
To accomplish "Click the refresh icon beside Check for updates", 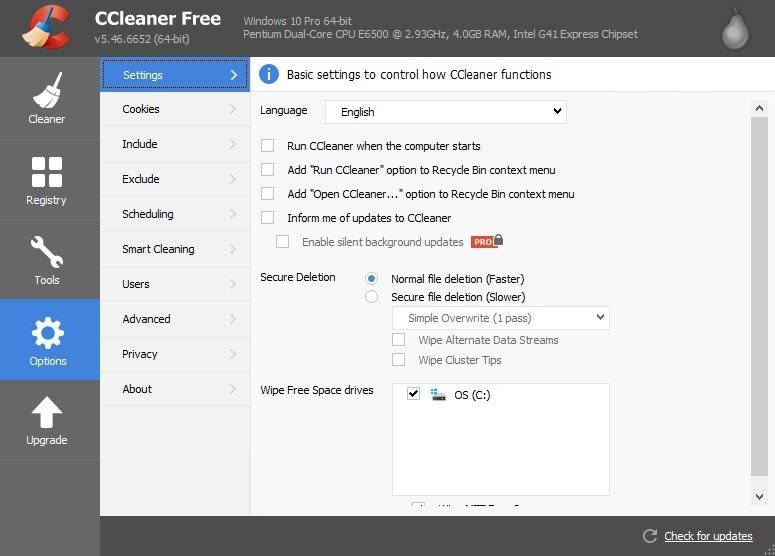I will click(x=650, y=536).
